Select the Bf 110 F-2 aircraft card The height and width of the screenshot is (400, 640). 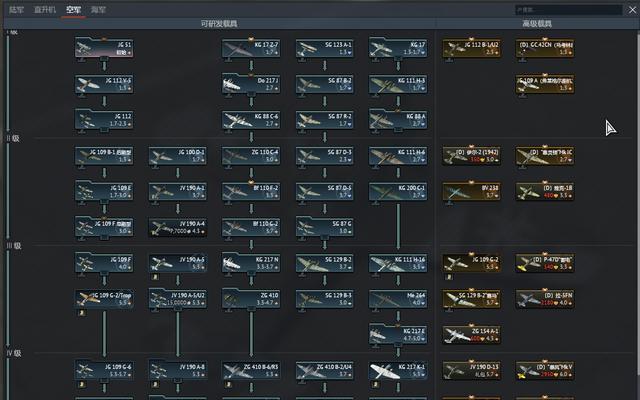coord(251,191)
